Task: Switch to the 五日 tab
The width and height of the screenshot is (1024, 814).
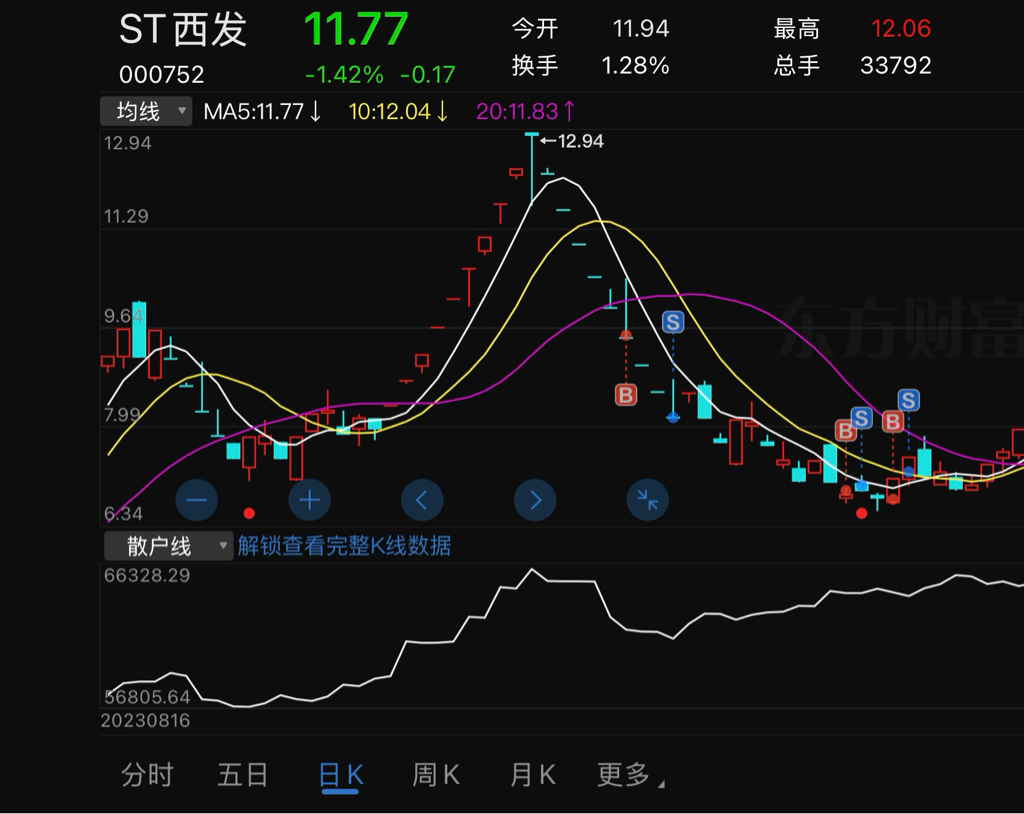Action: point(242,775)
